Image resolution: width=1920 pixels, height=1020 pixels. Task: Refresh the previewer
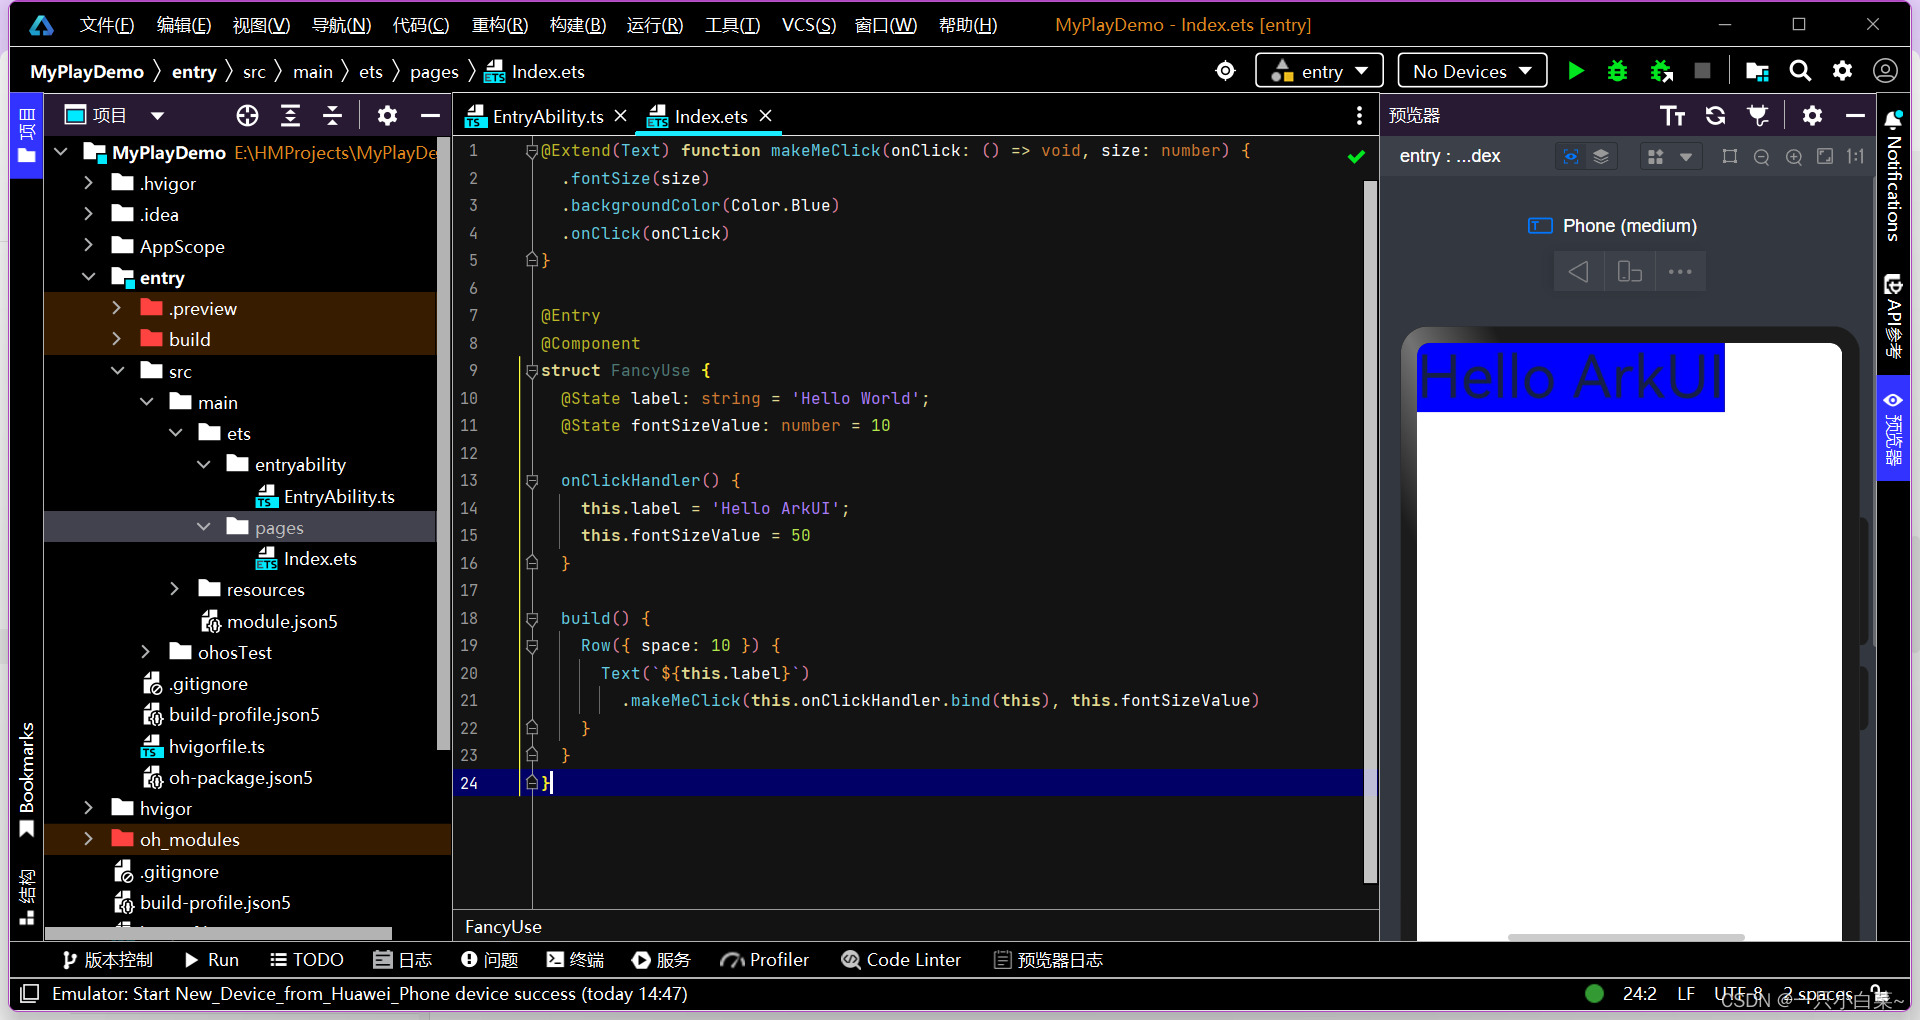tap(1715, 116)
